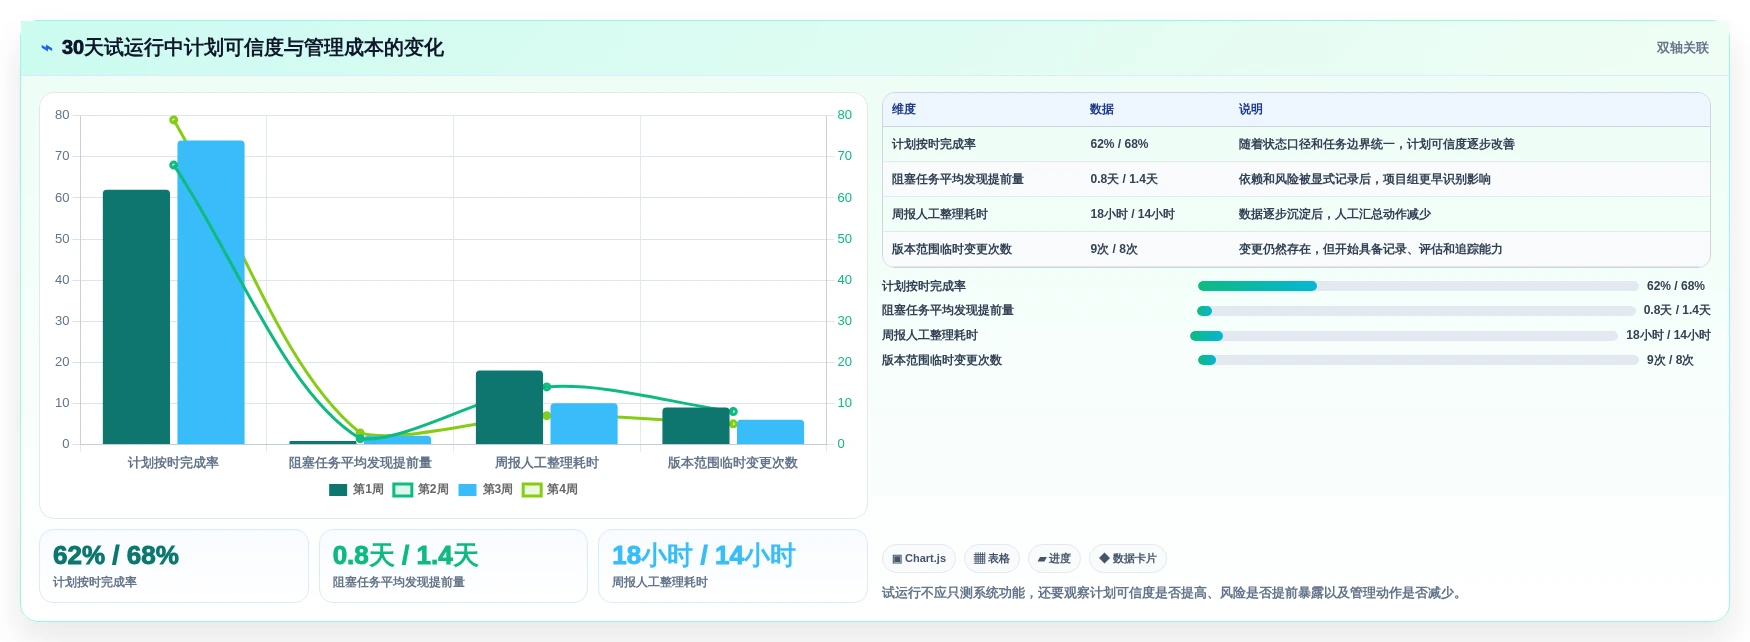Click the 计划按时完成率 progress bar
Viewport: 1750px width, 642px height.
coord(1418,286)
